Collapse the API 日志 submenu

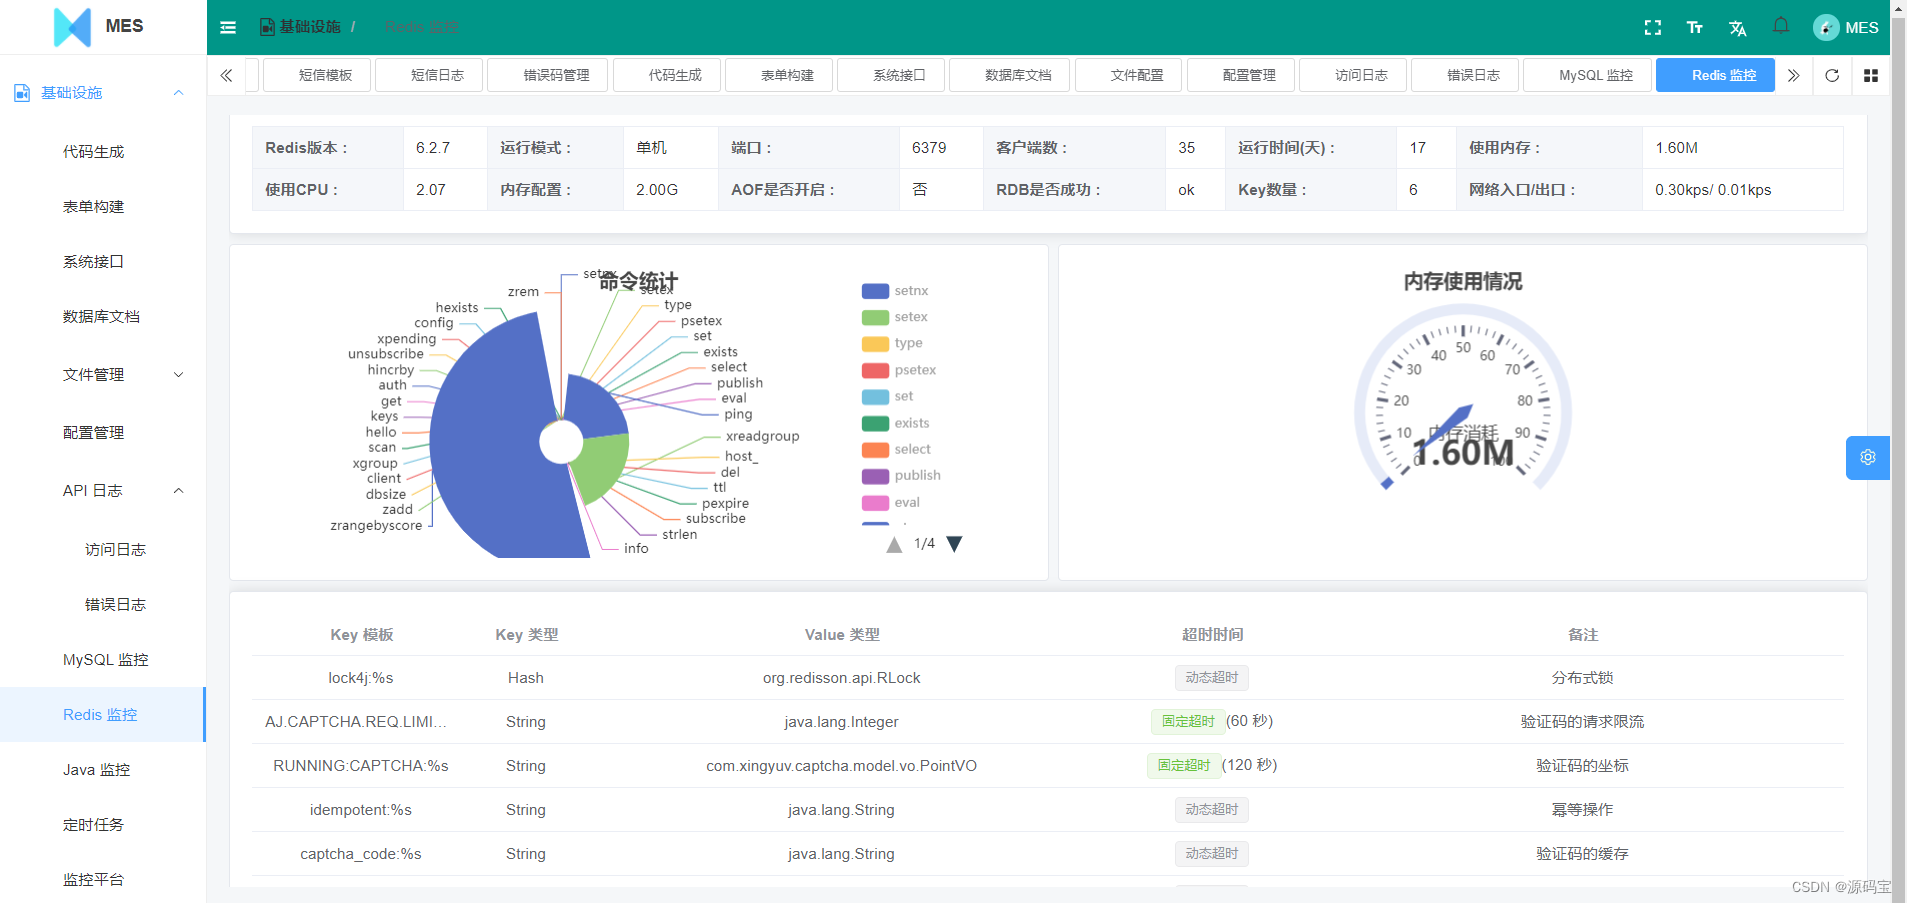click(x=92, y=490)
